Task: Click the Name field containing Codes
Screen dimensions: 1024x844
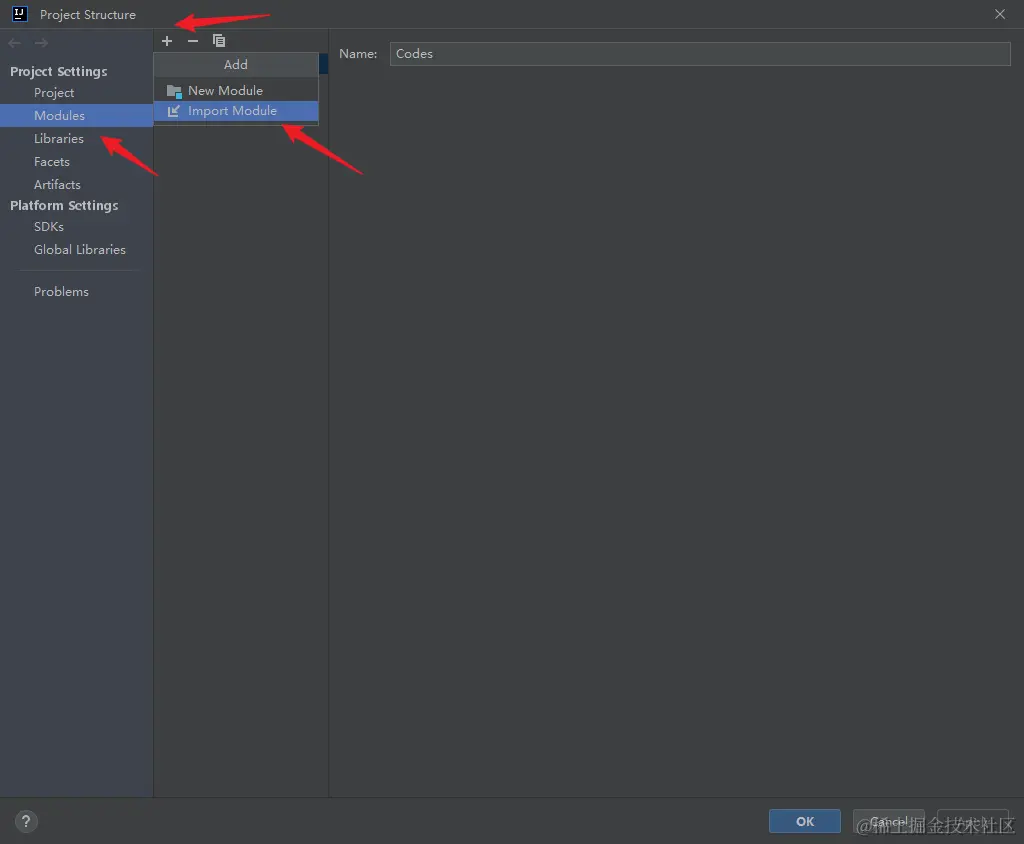Action: click(x=700, y=54)
